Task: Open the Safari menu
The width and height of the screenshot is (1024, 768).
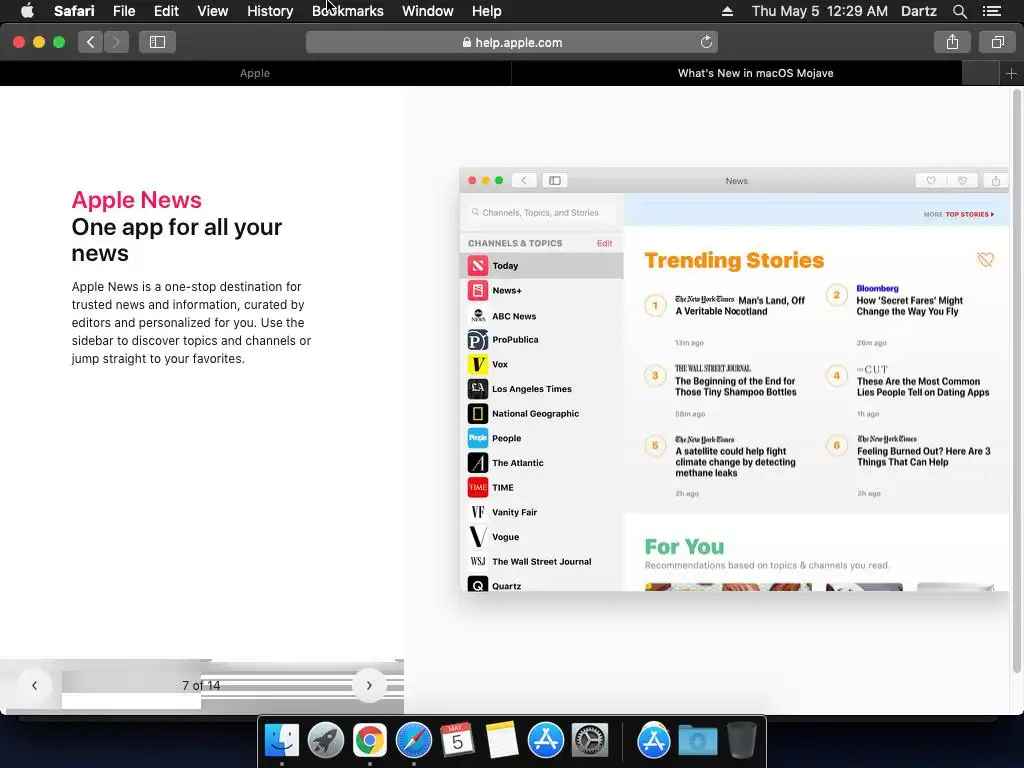Action: click(74, 11)
